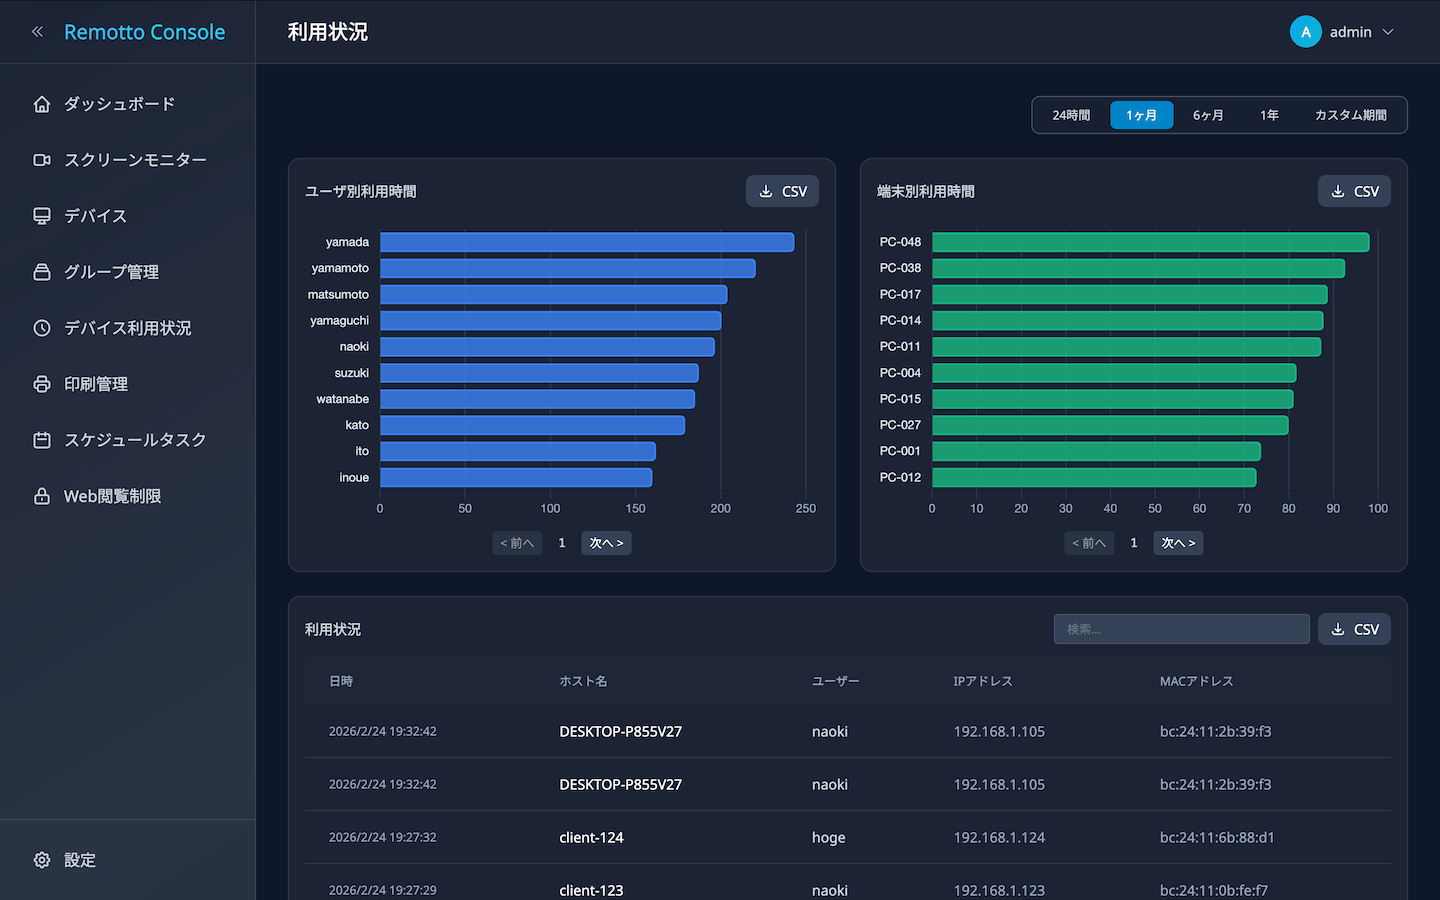
Task: Open 設定 gear icon
Action: 42,860
